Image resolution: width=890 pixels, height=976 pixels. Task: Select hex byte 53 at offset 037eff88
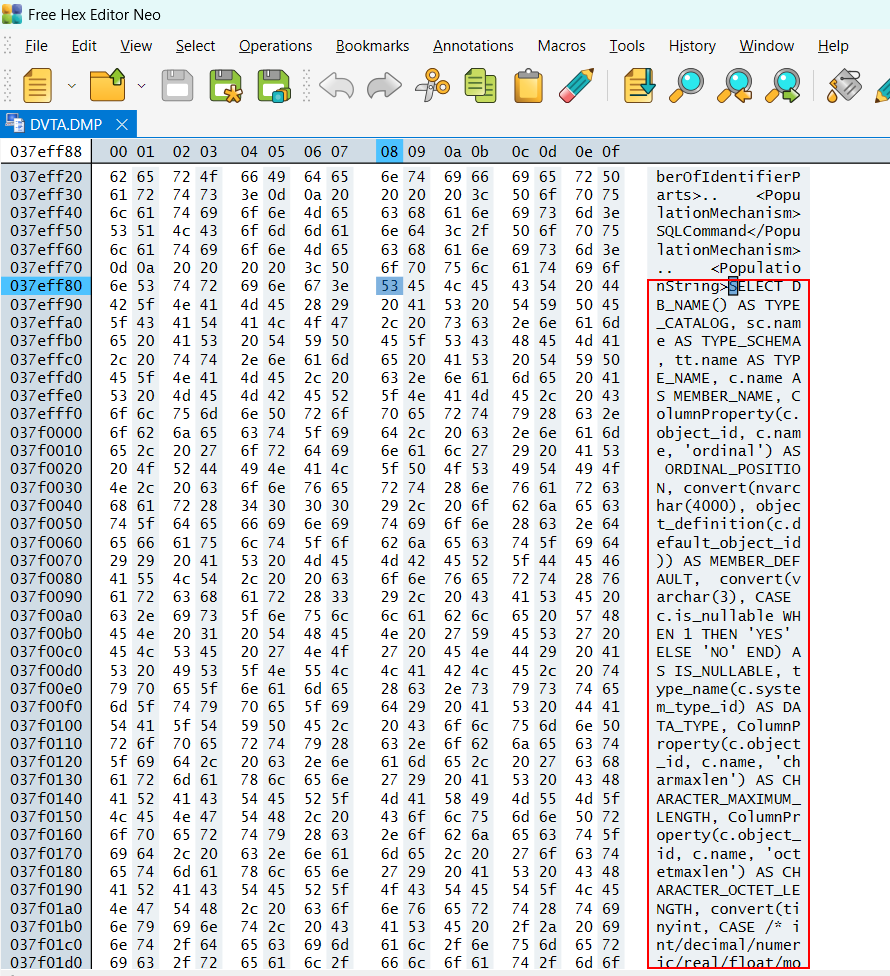point(388,287)
